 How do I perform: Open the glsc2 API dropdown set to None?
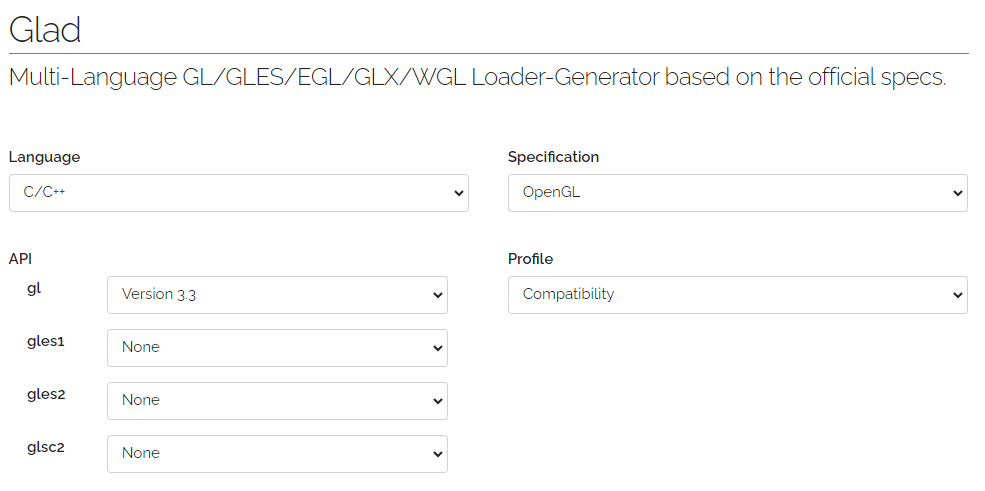(277, 454)
